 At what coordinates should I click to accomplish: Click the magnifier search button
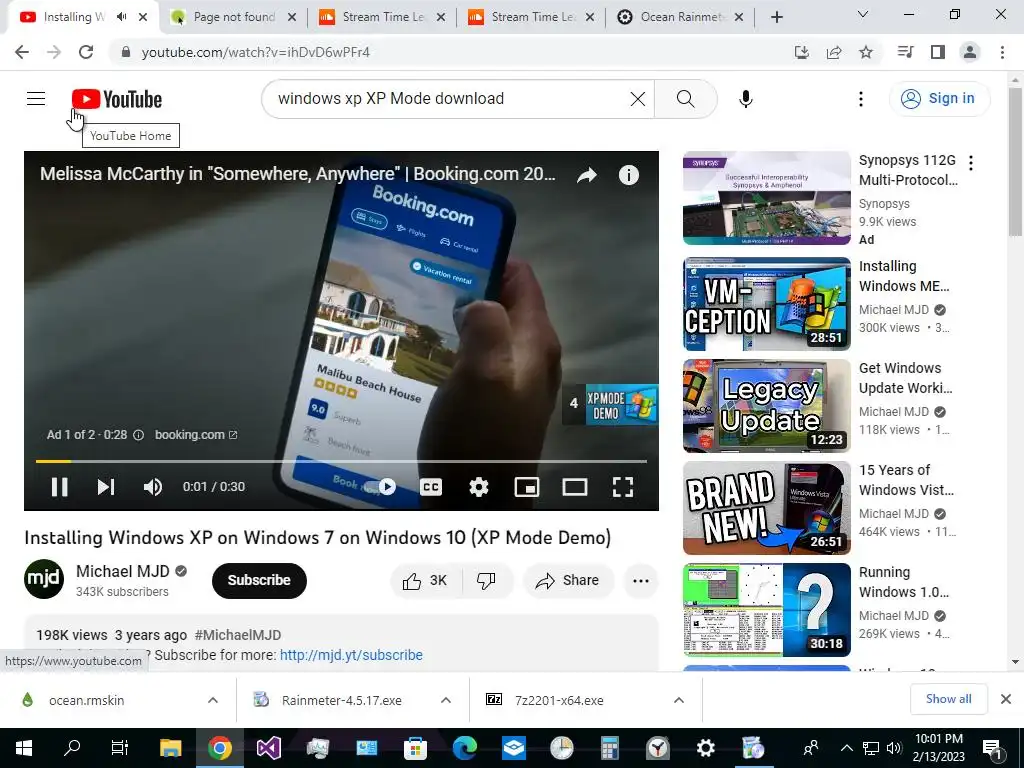coord(685,99)
